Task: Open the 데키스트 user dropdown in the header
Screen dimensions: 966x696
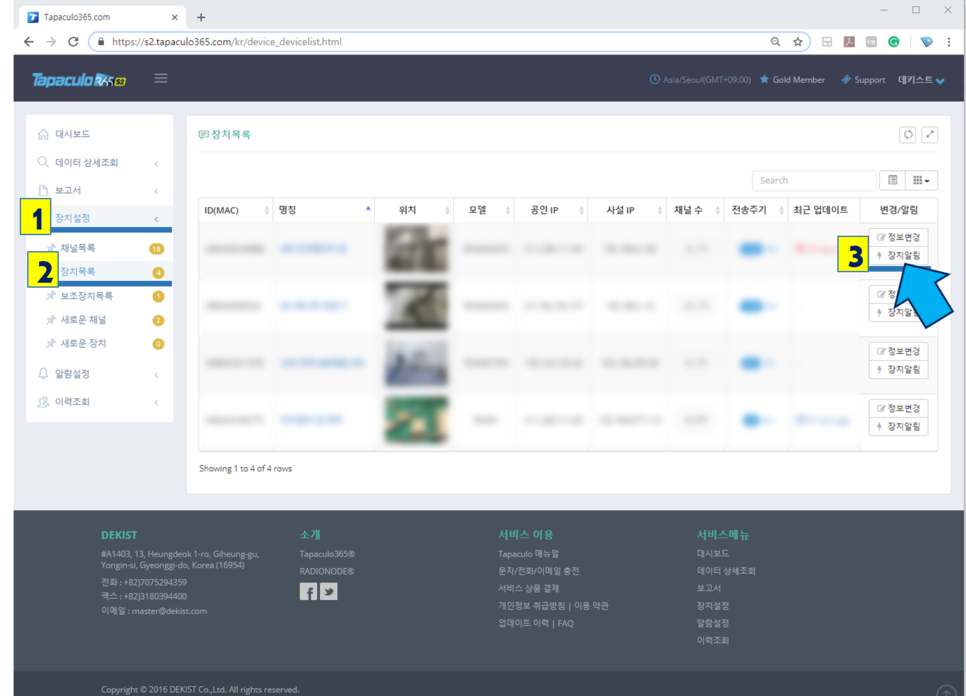Action: 921,80
